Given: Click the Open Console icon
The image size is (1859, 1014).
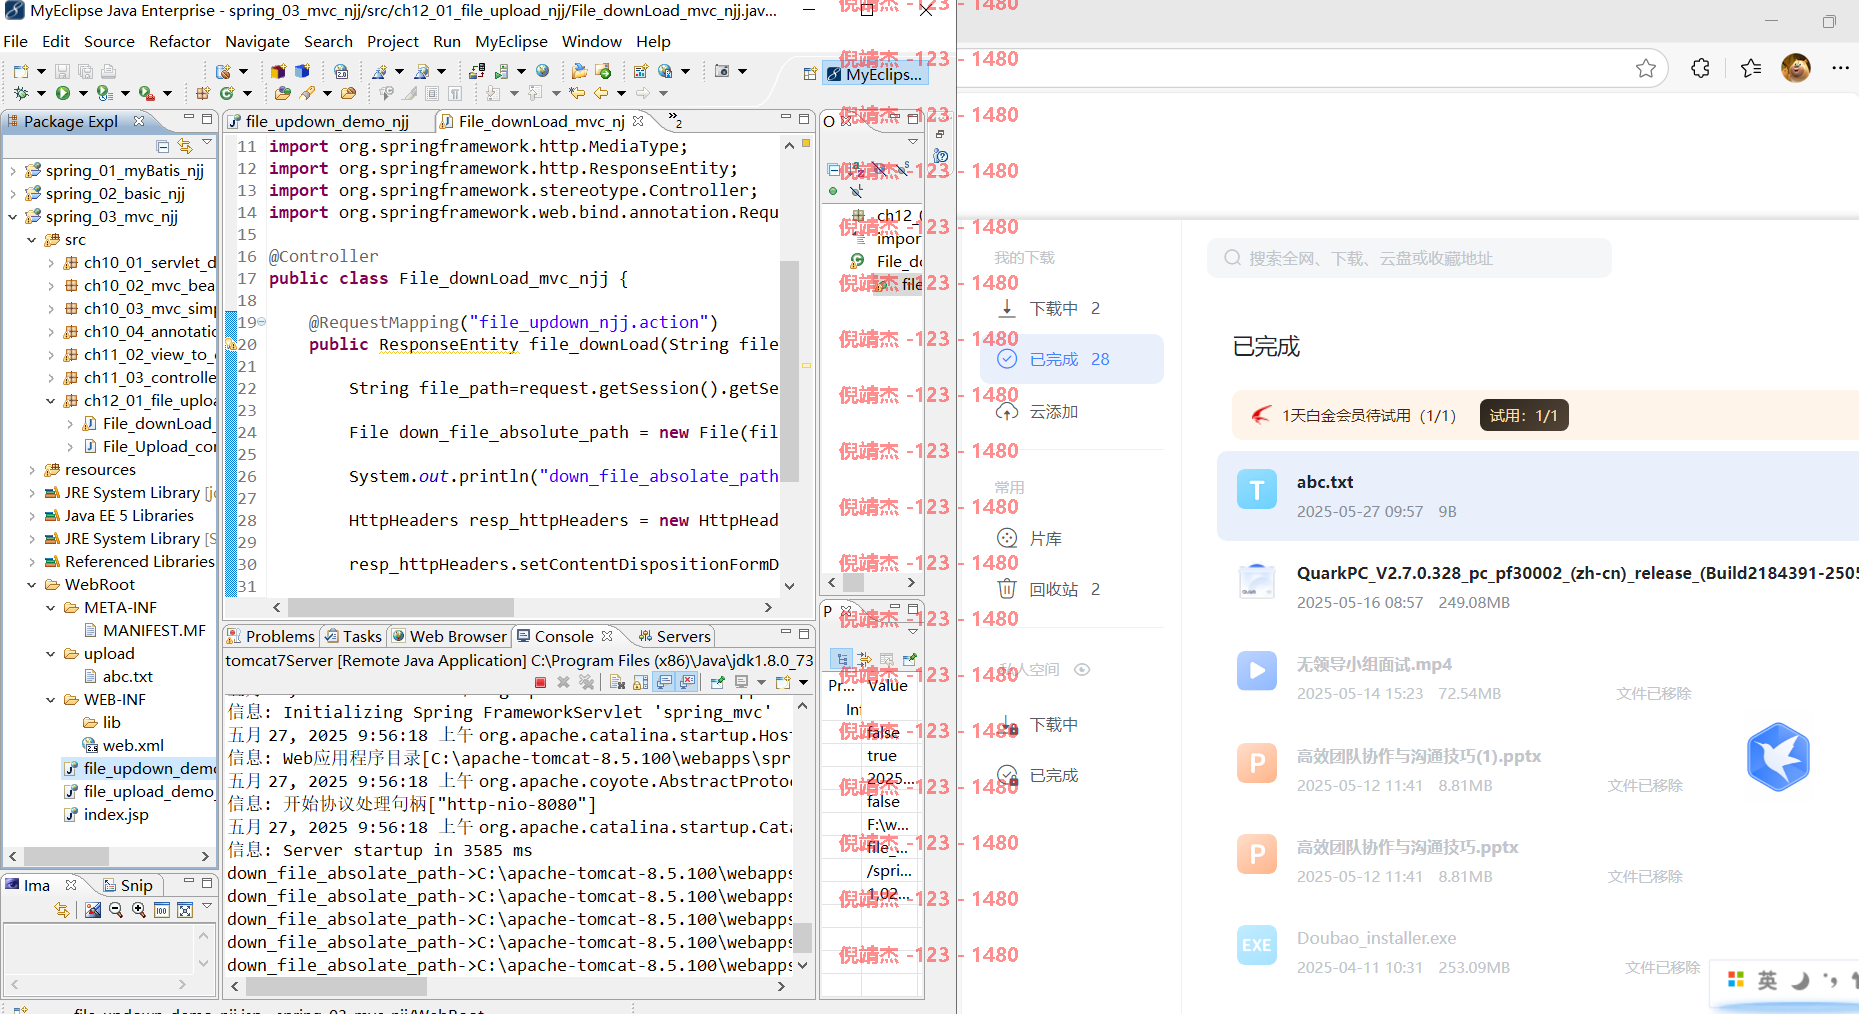Looking at the screenshot, I should pyautogui.click(x=784, y=682).
